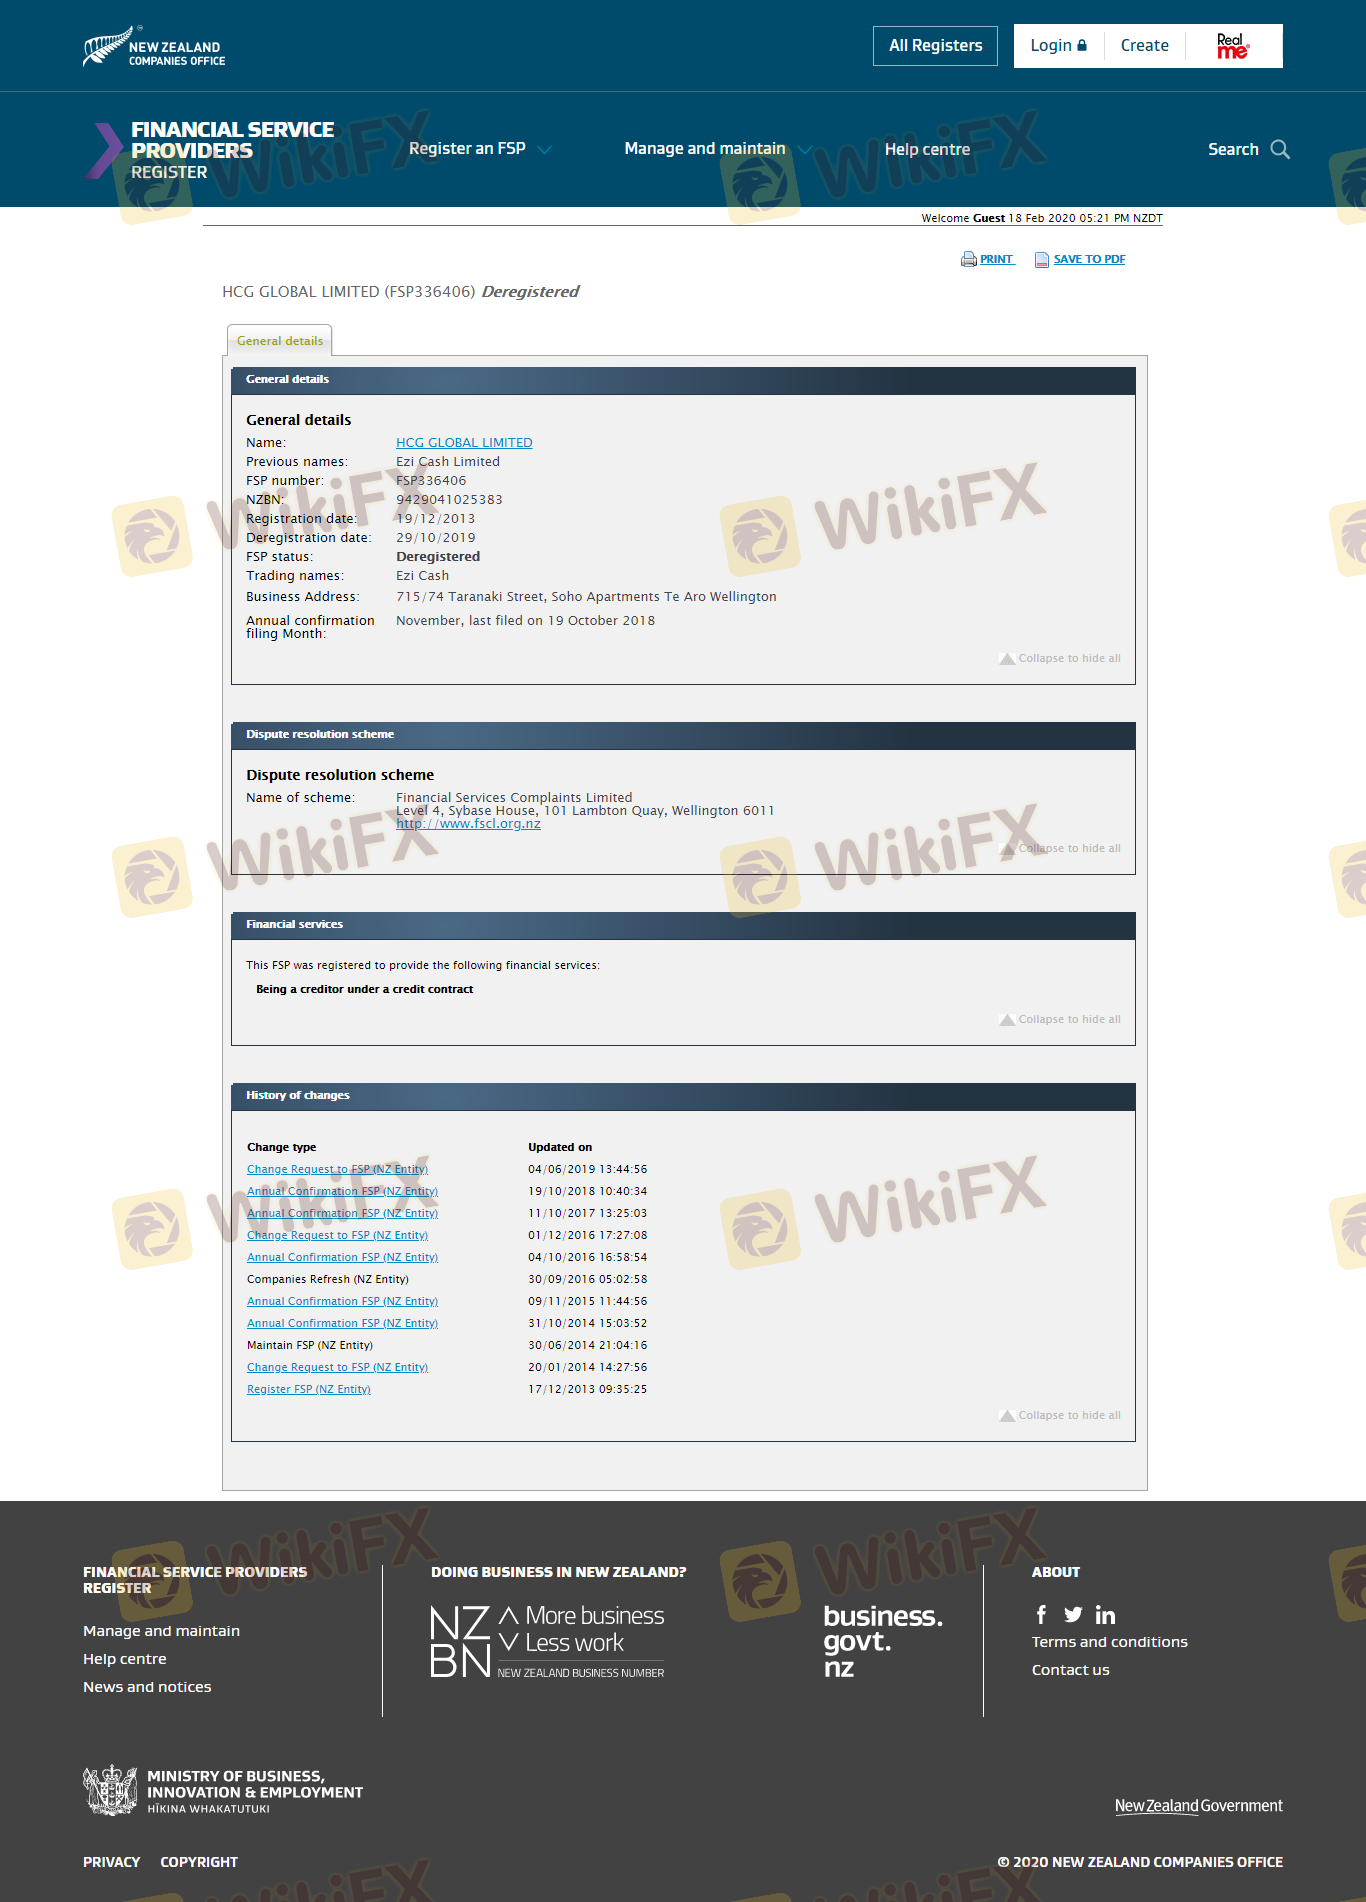
Task: Click the New Zealand Companies Office logo
Action: click(154, 47)
